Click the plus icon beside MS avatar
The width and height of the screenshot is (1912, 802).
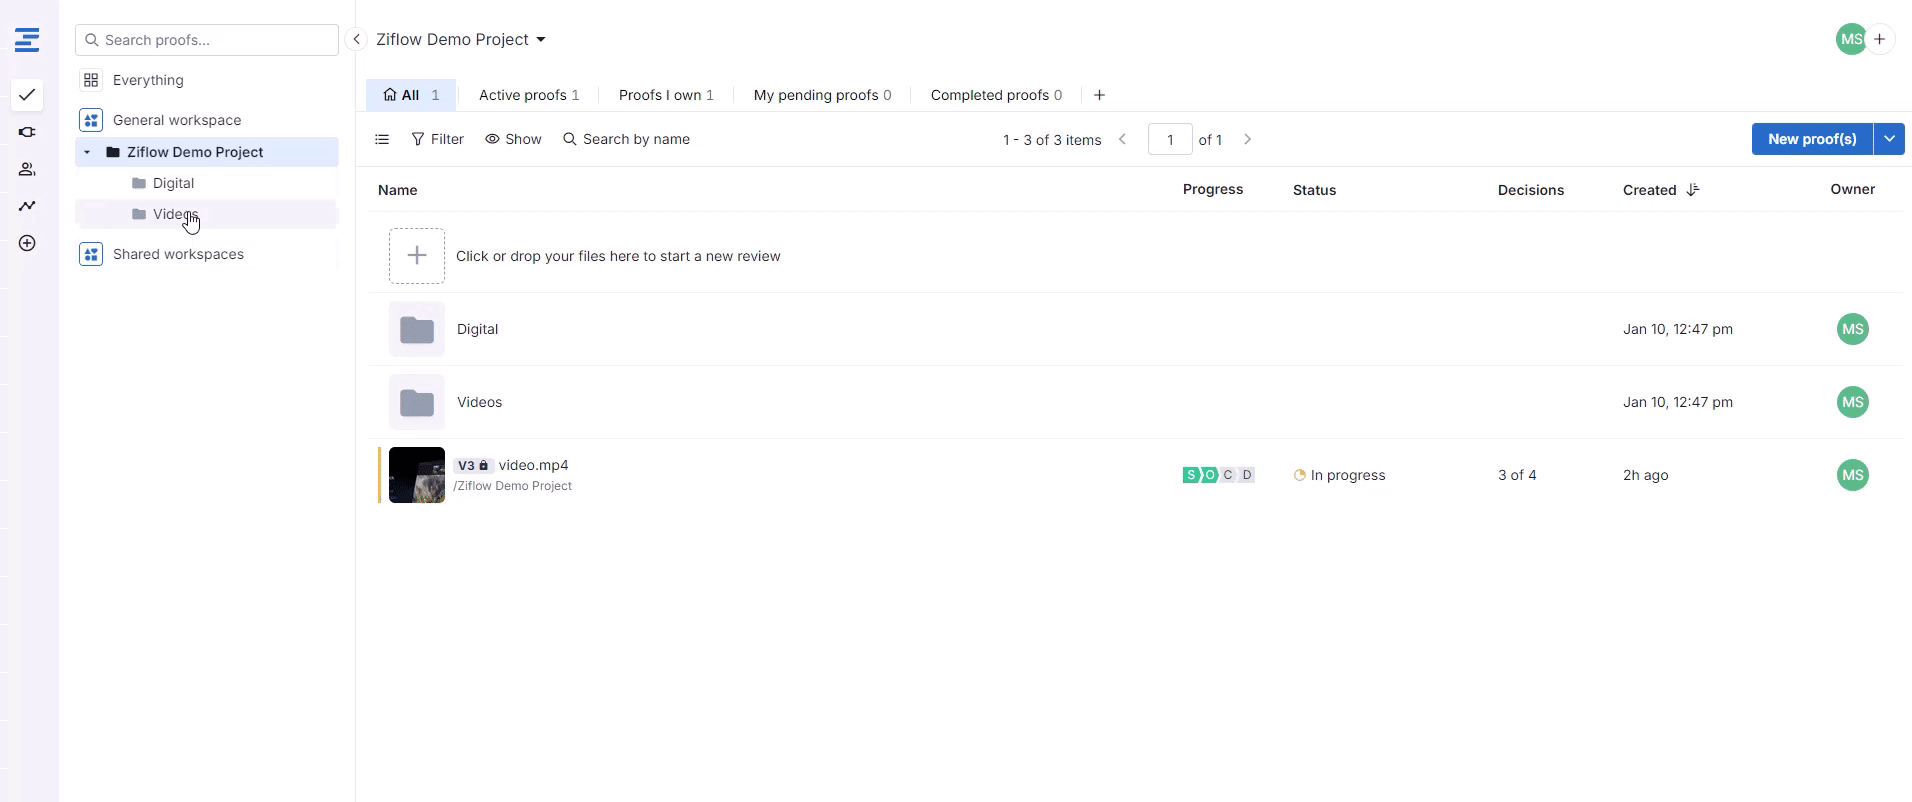pos(1880,39)
